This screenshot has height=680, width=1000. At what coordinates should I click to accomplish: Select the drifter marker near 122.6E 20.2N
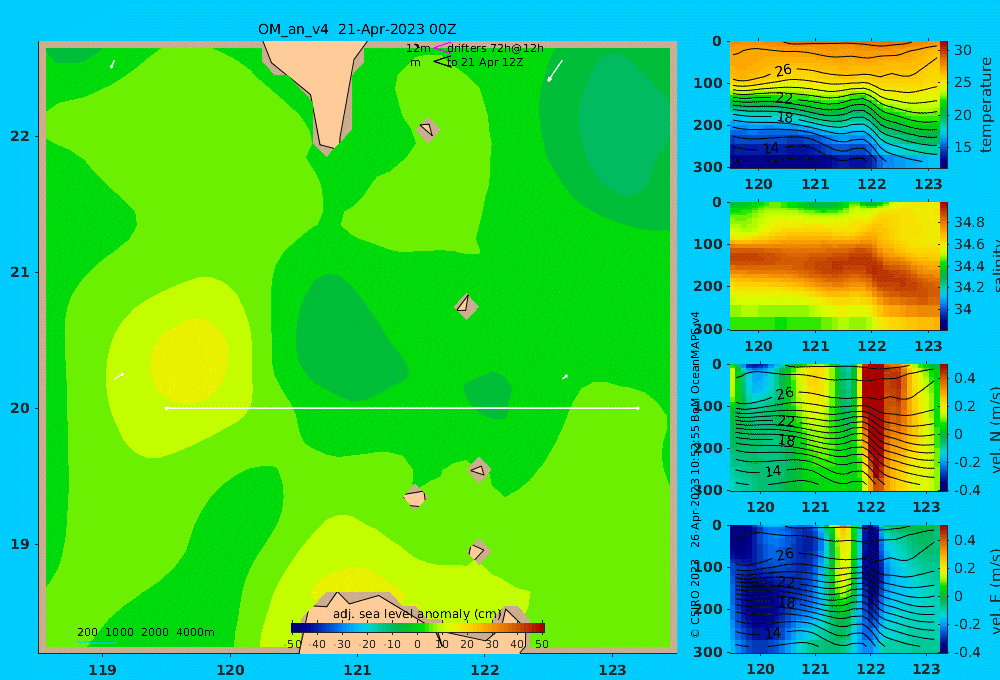pyautogui.click(x=564, y=377)
